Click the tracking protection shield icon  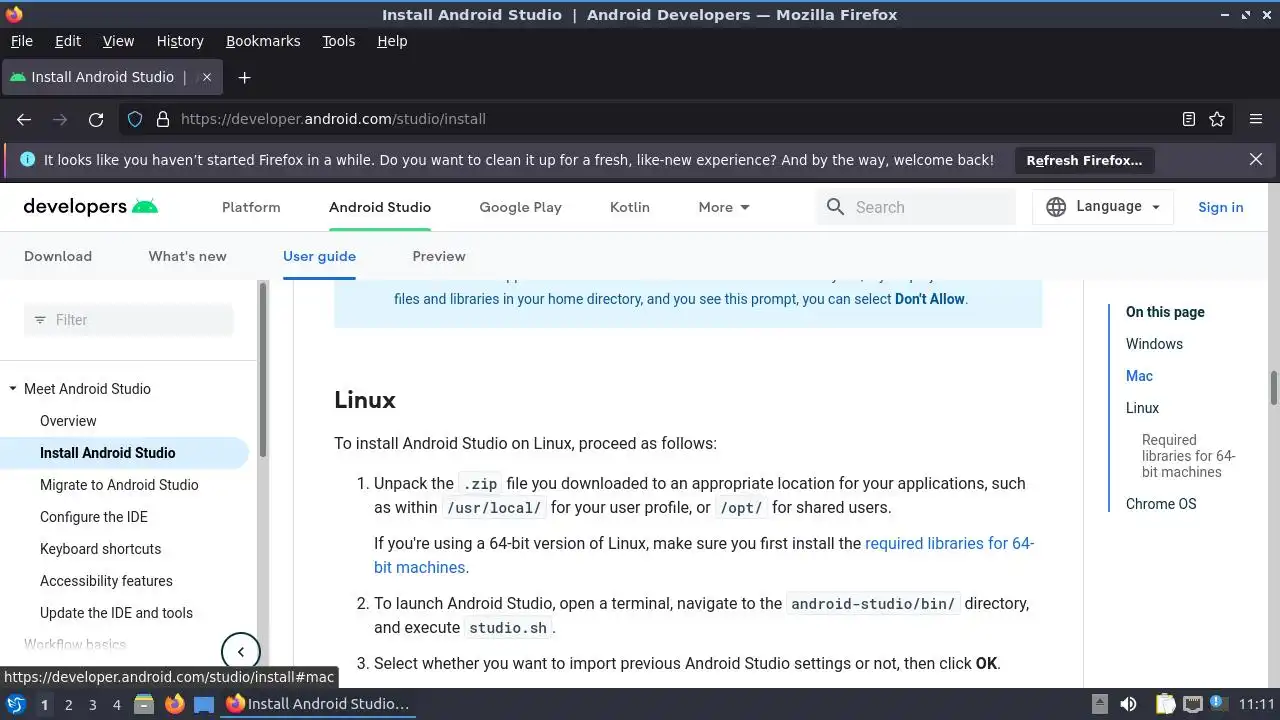click(135, 119)
